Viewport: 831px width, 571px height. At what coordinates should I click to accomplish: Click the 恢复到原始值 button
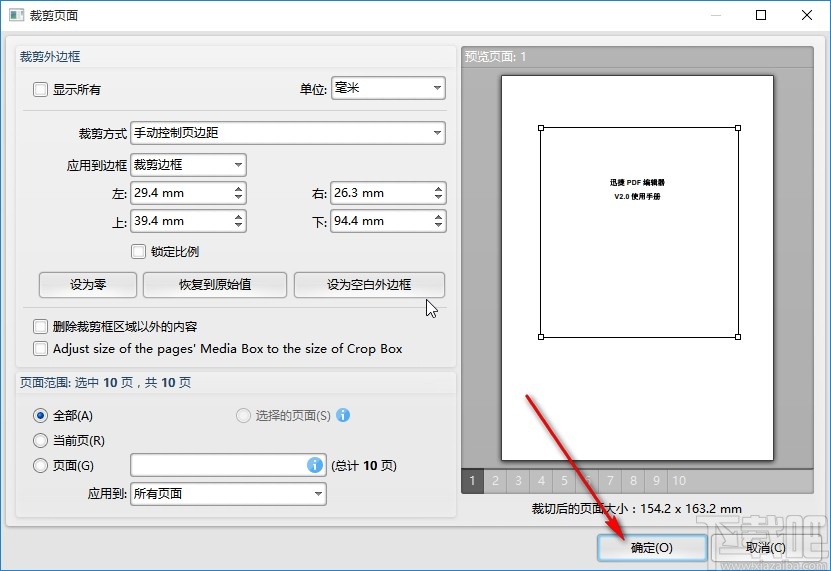215,285
